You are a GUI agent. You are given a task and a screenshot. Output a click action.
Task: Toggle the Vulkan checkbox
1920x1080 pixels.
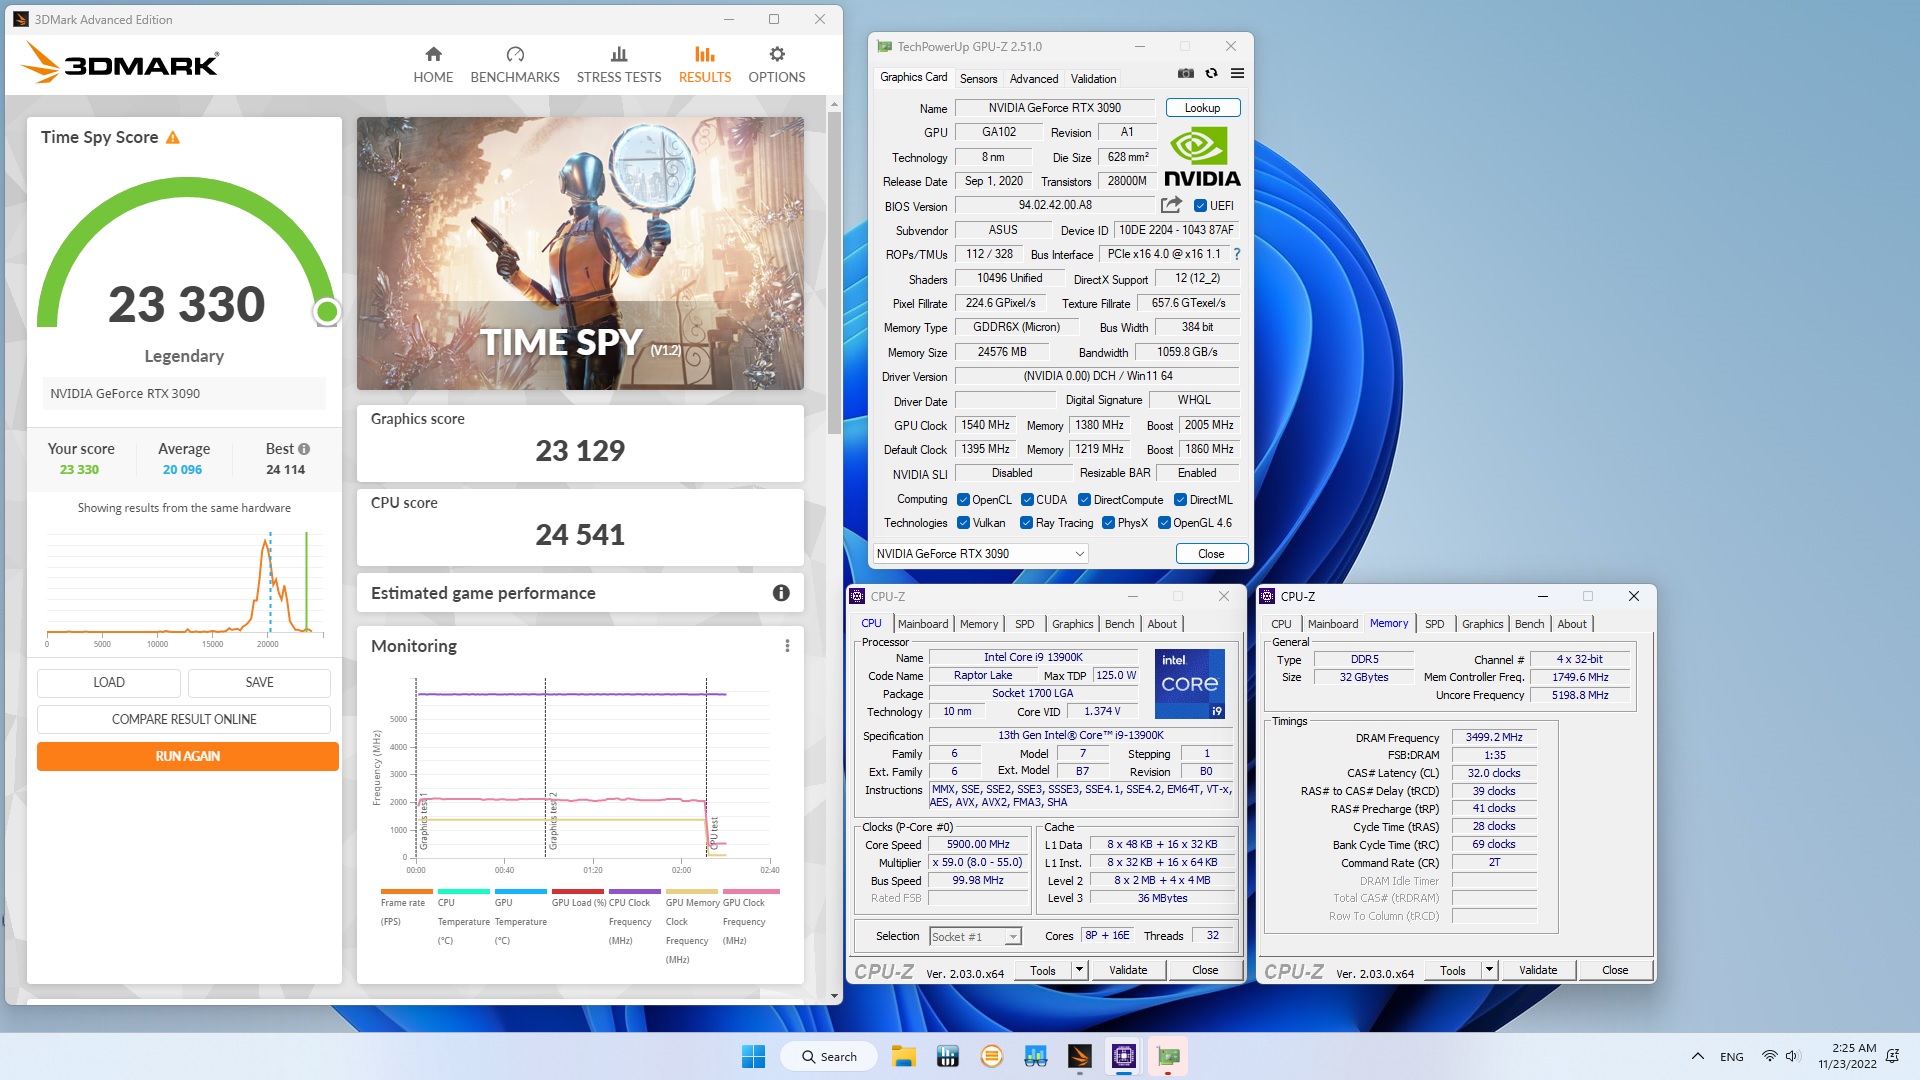point(963,523)
